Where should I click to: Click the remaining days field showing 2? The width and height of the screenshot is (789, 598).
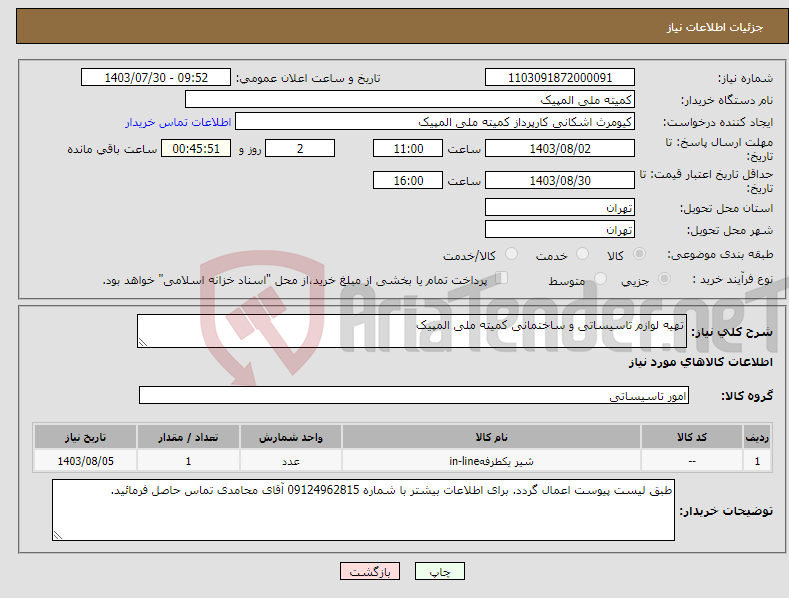click(300, 148)
